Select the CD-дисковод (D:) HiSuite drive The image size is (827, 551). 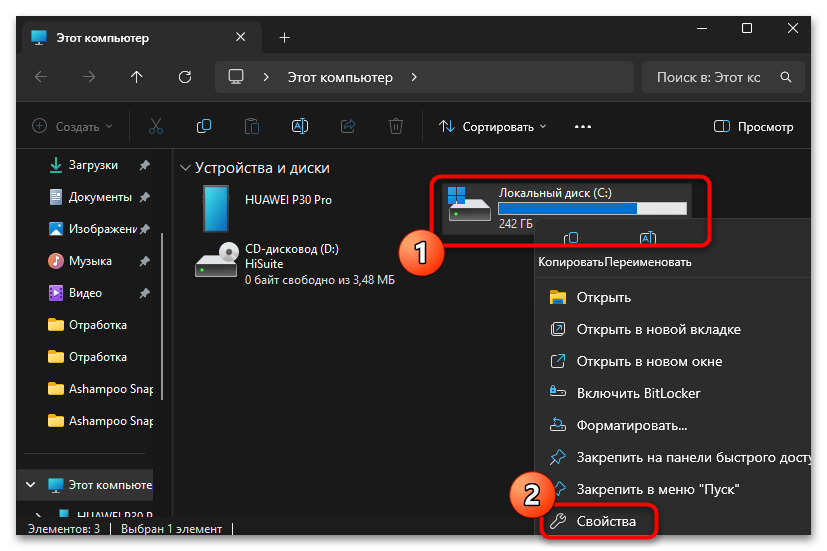pyautogui.click(x=294, y=264)
